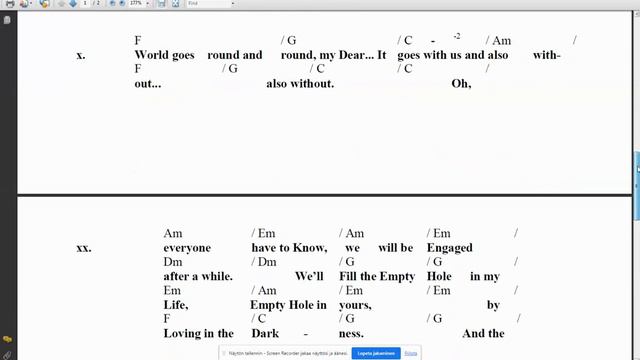This screenshot has width=640, height=360.
Task: Click the Print icon in the toolbar
Action: pos(10,4)
